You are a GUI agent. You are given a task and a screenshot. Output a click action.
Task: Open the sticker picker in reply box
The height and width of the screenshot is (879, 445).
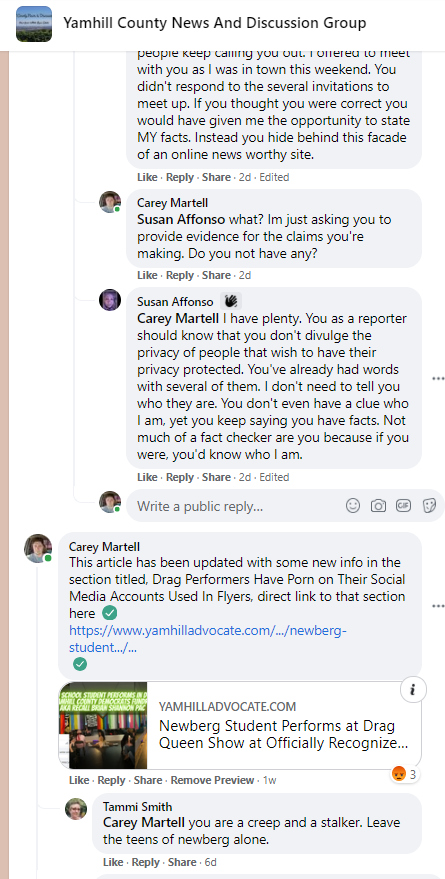coord(429,506)
